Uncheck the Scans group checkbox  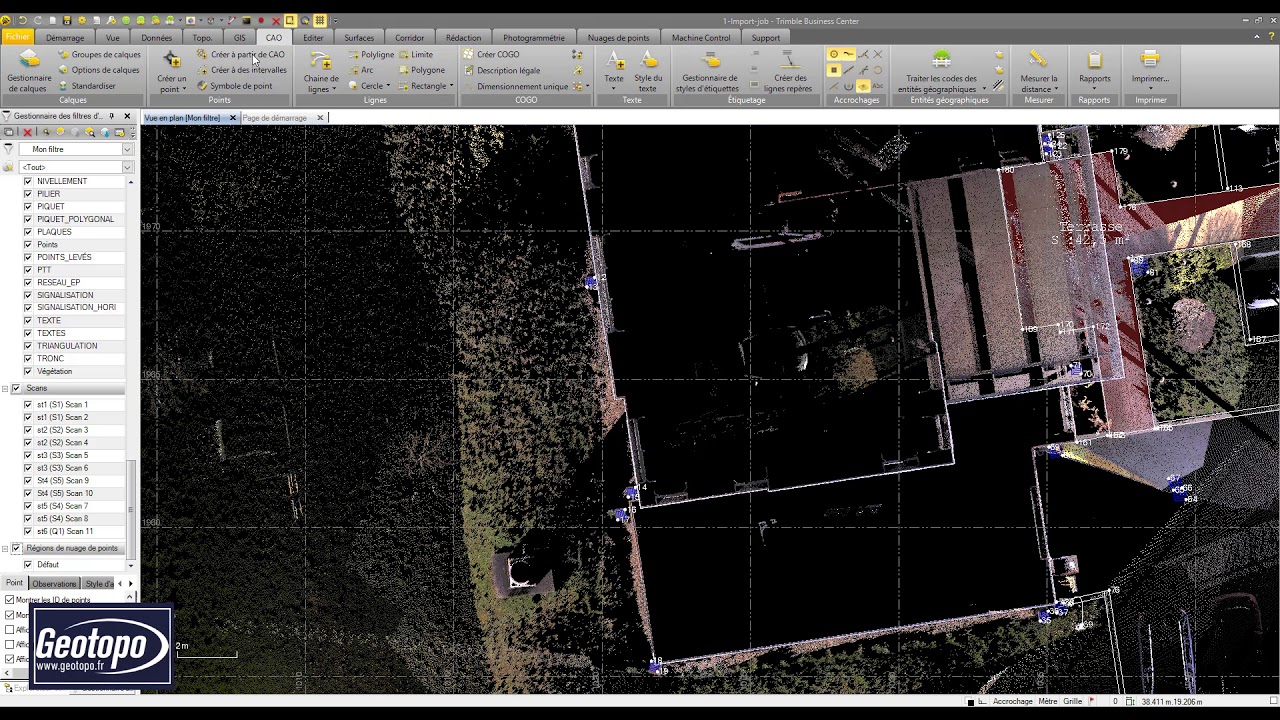(16, 388)
